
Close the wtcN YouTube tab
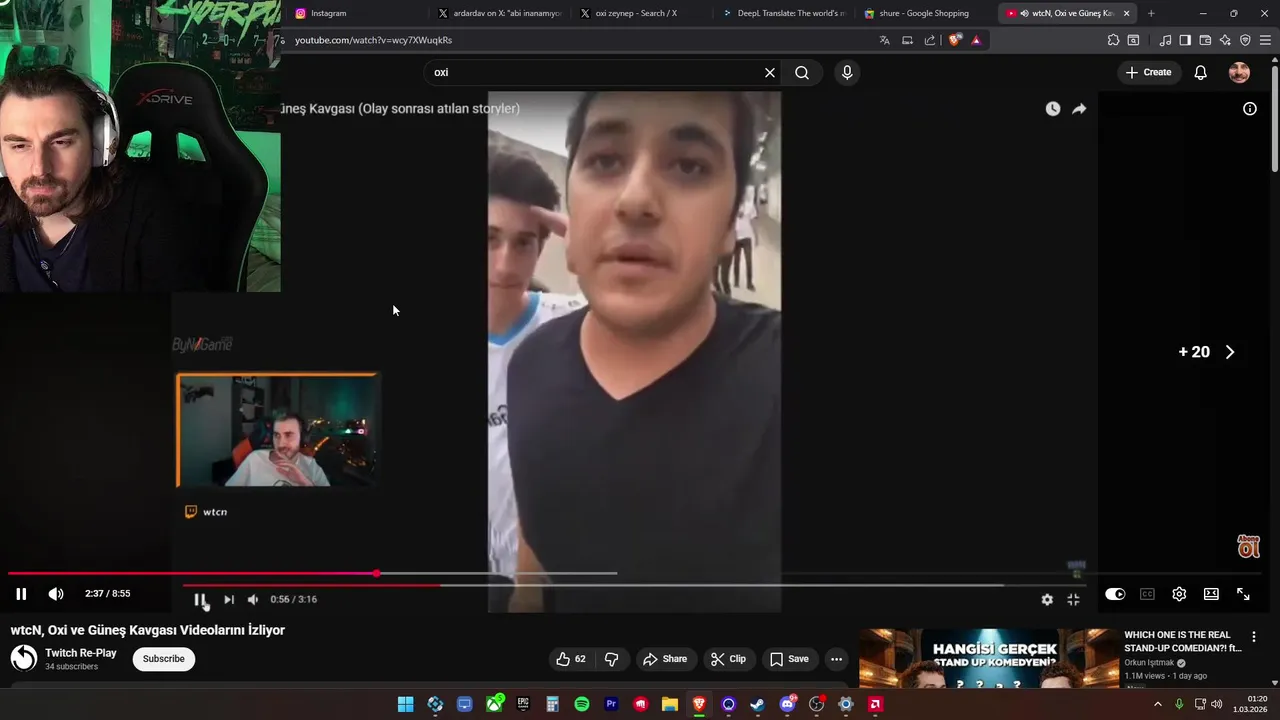[x=1127, y=13]
